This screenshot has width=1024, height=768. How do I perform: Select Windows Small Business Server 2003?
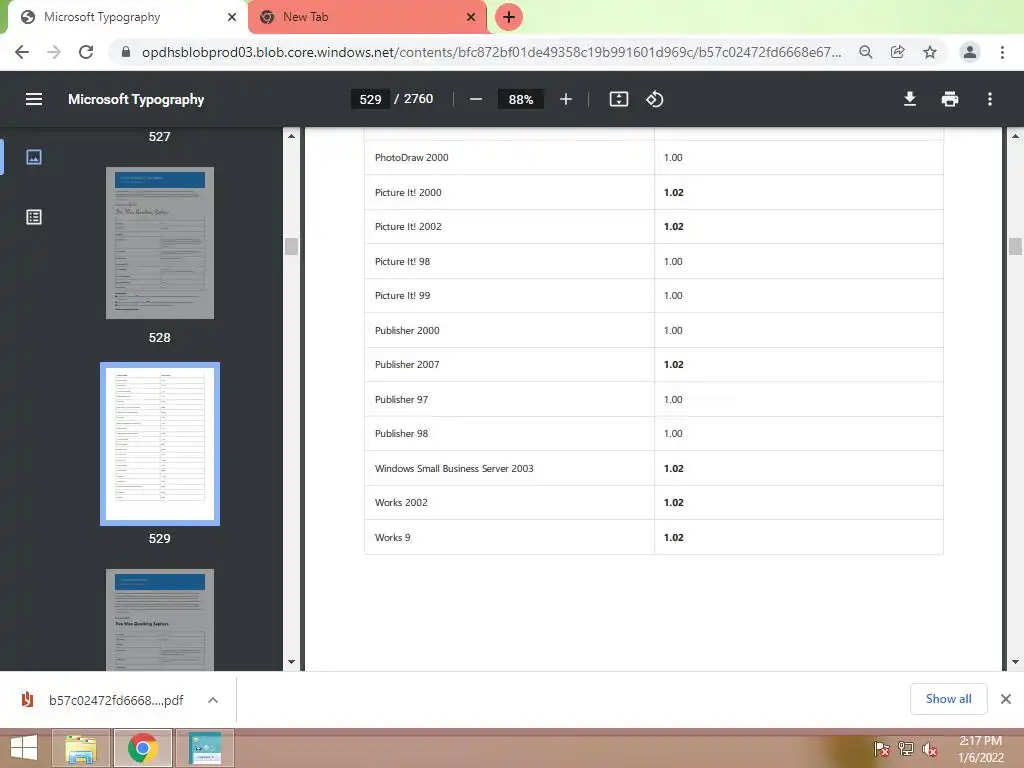[454, 468]
